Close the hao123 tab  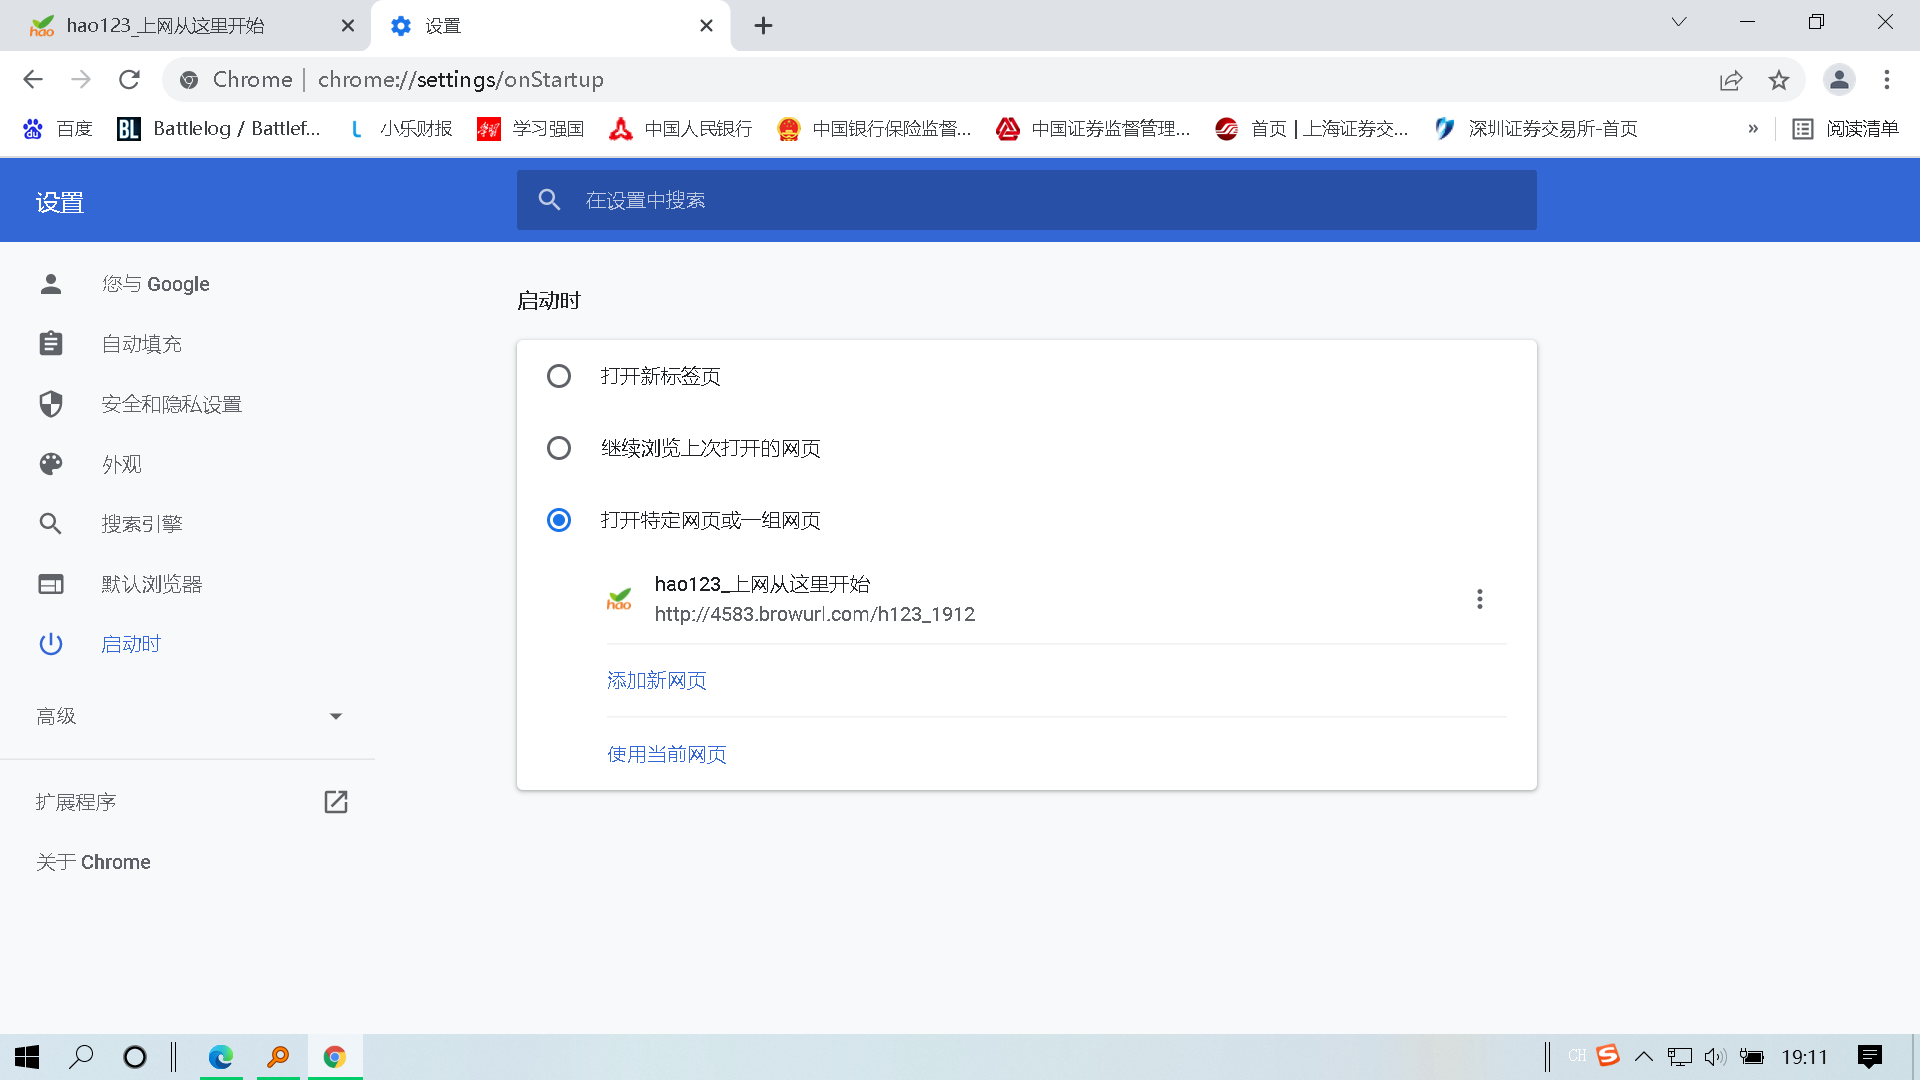pyautogui.click(x=348, y=26)
